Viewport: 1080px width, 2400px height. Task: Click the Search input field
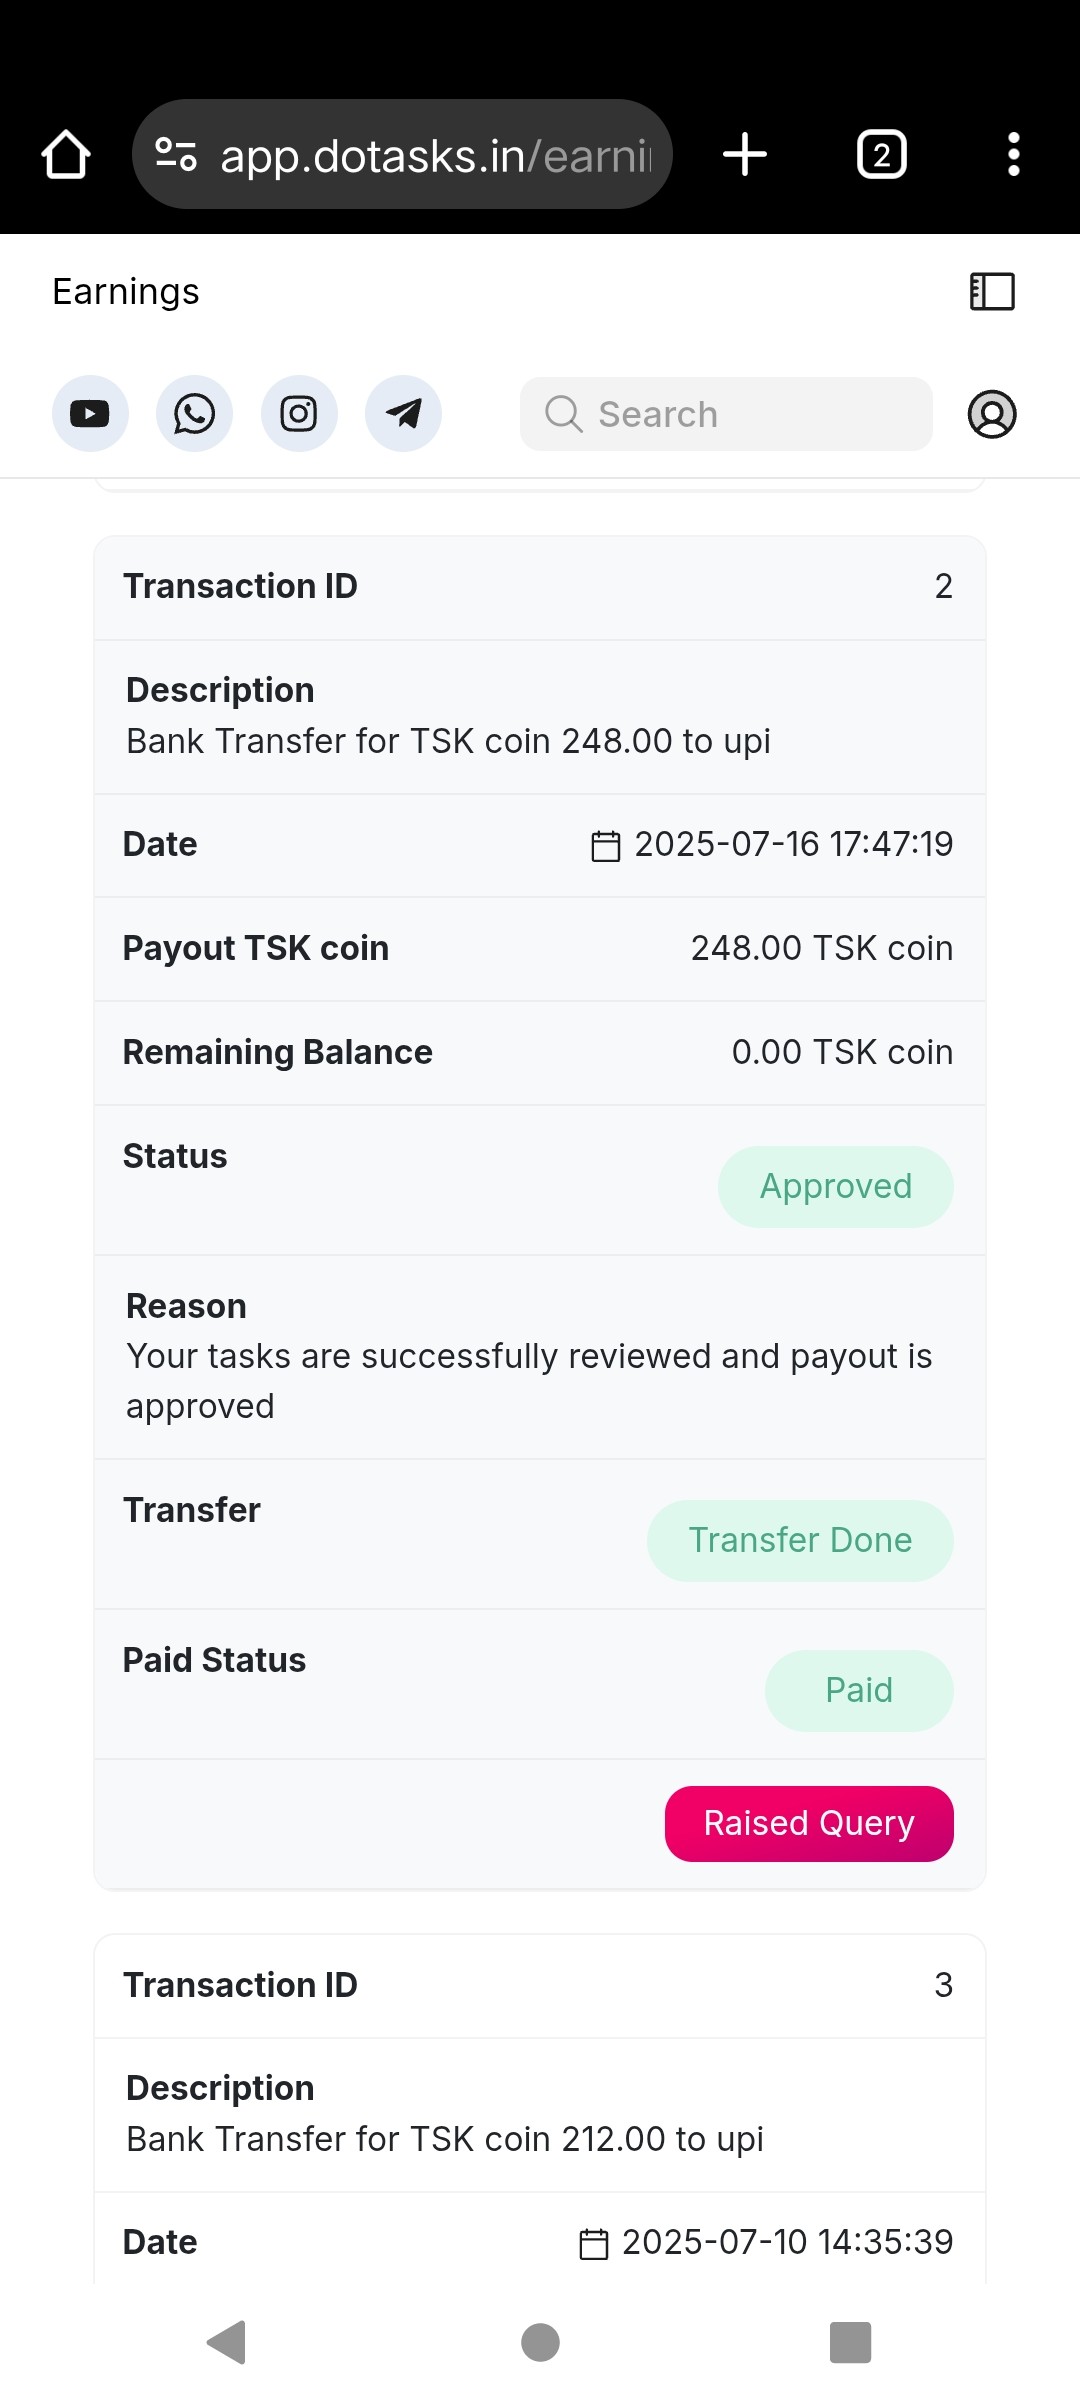pyautogui.click(x=740, y=414)
